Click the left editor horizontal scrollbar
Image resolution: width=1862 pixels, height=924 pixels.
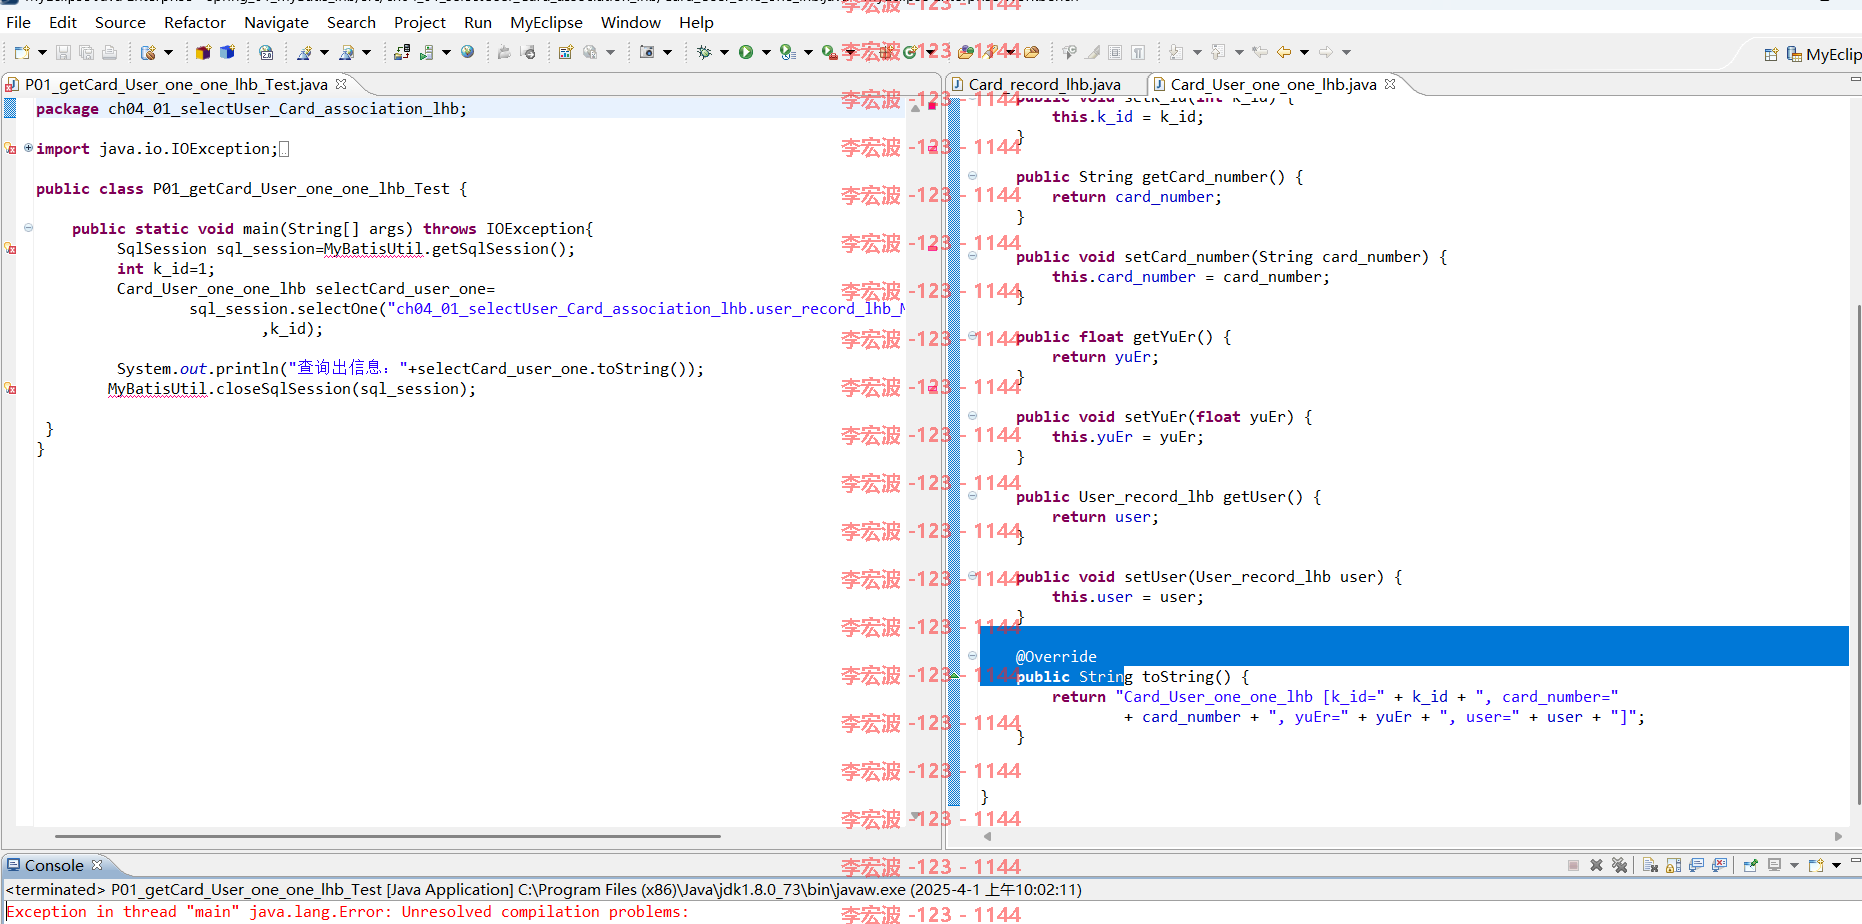click(388, 836)
